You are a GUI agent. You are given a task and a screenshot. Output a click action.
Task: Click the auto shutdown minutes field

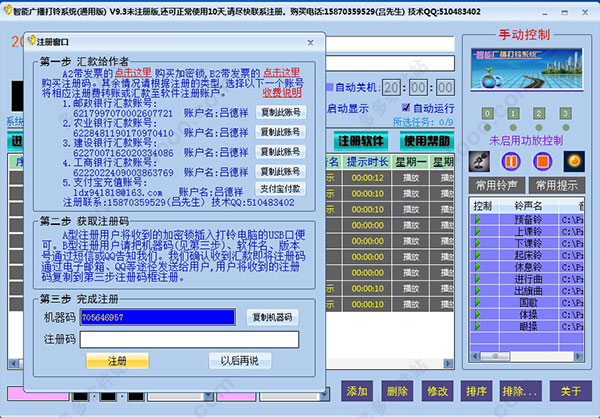point(418,88)
